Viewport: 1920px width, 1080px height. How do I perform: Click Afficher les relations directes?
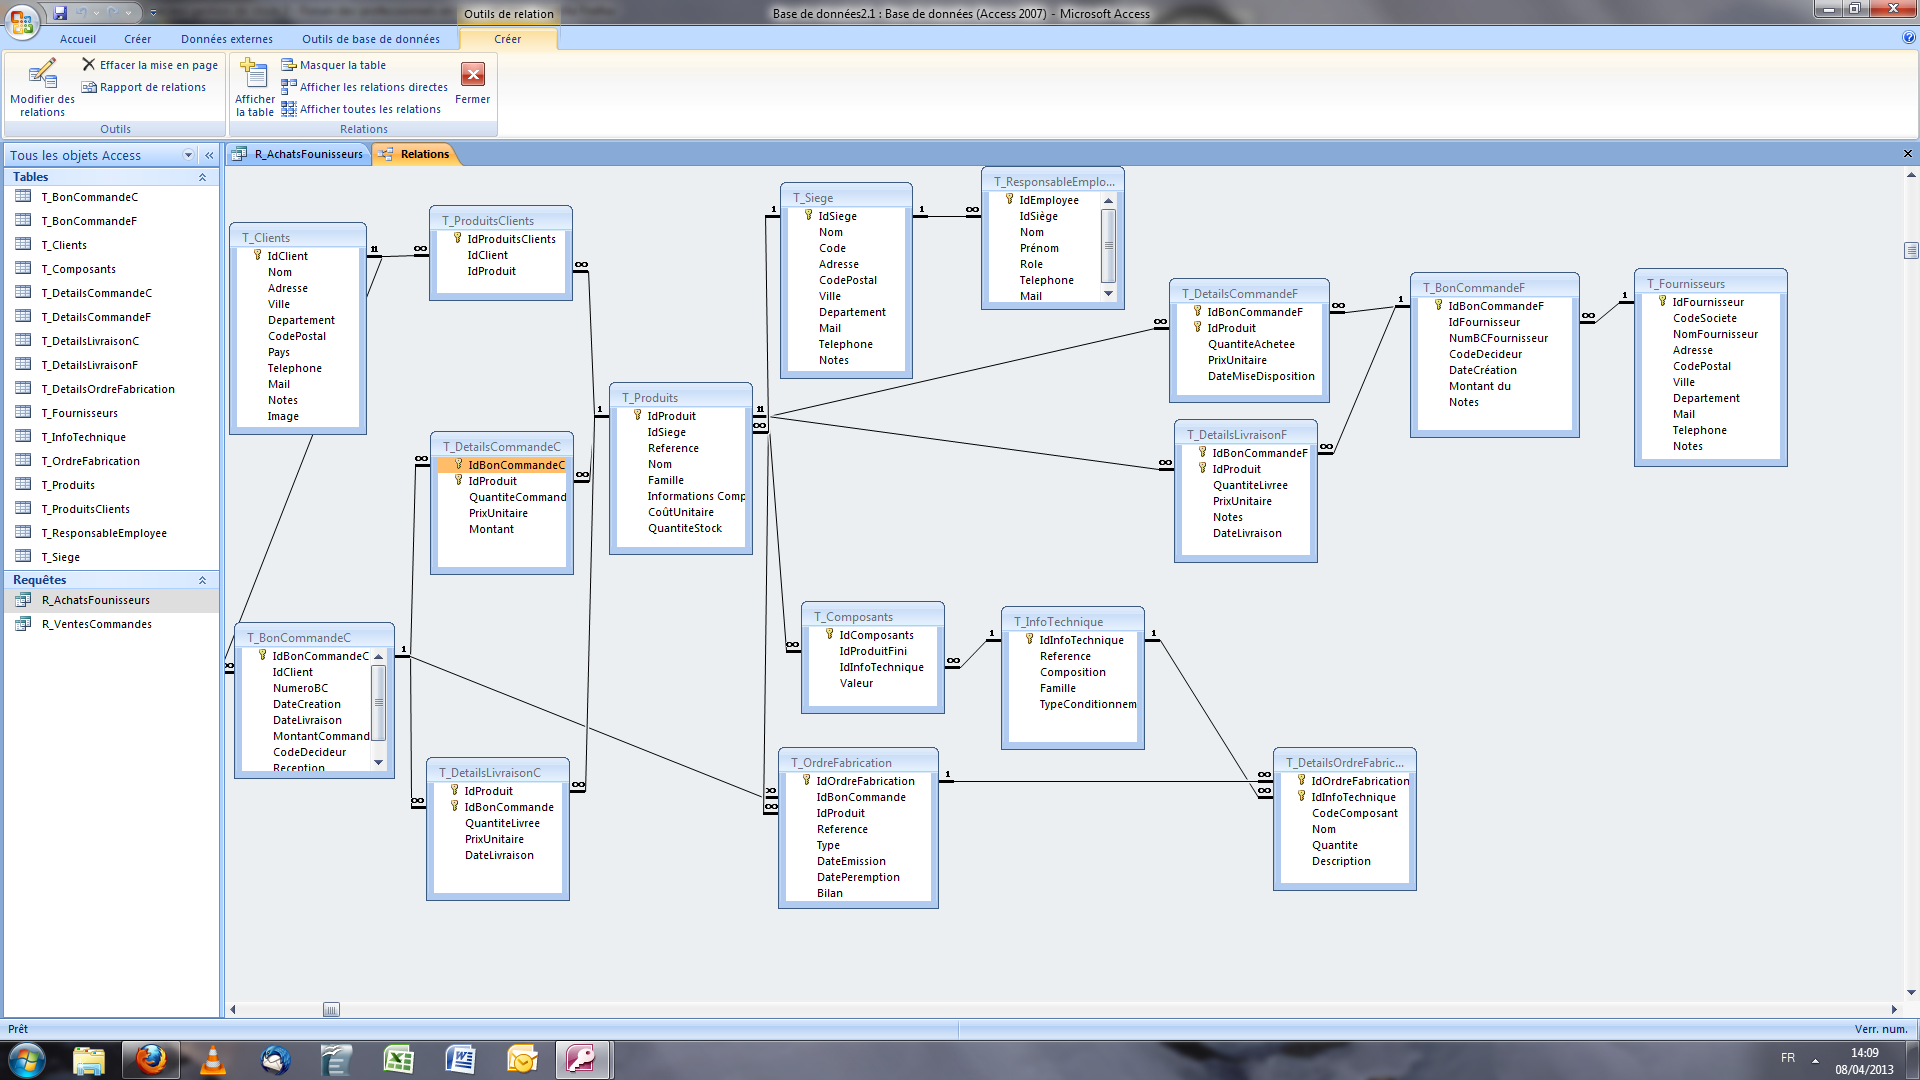point(364,87)
